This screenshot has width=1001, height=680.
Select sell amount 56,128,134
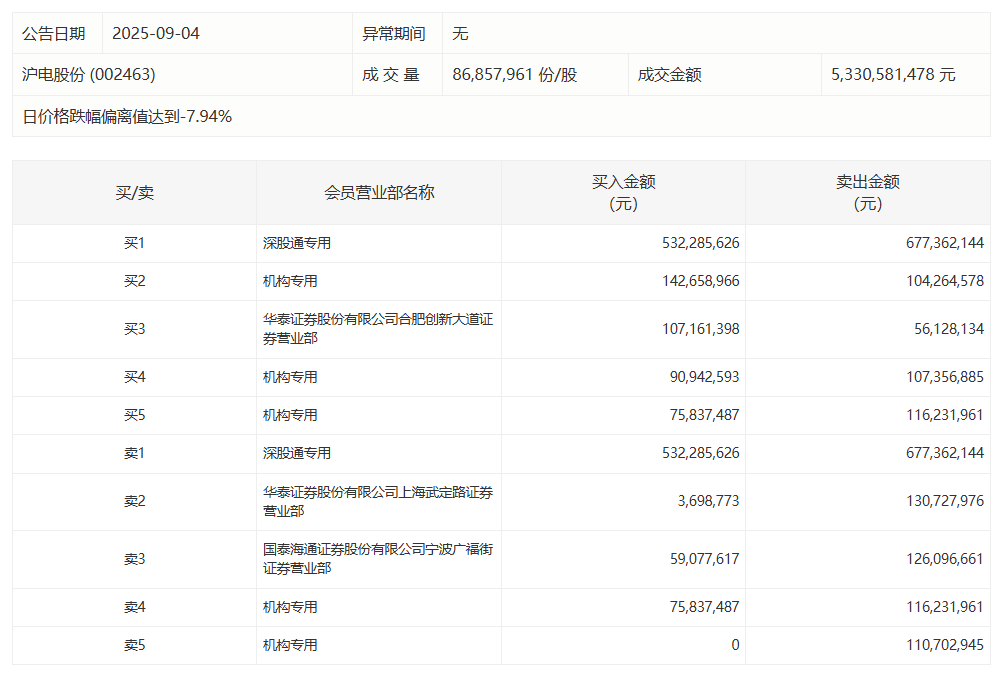click(949, 329)
